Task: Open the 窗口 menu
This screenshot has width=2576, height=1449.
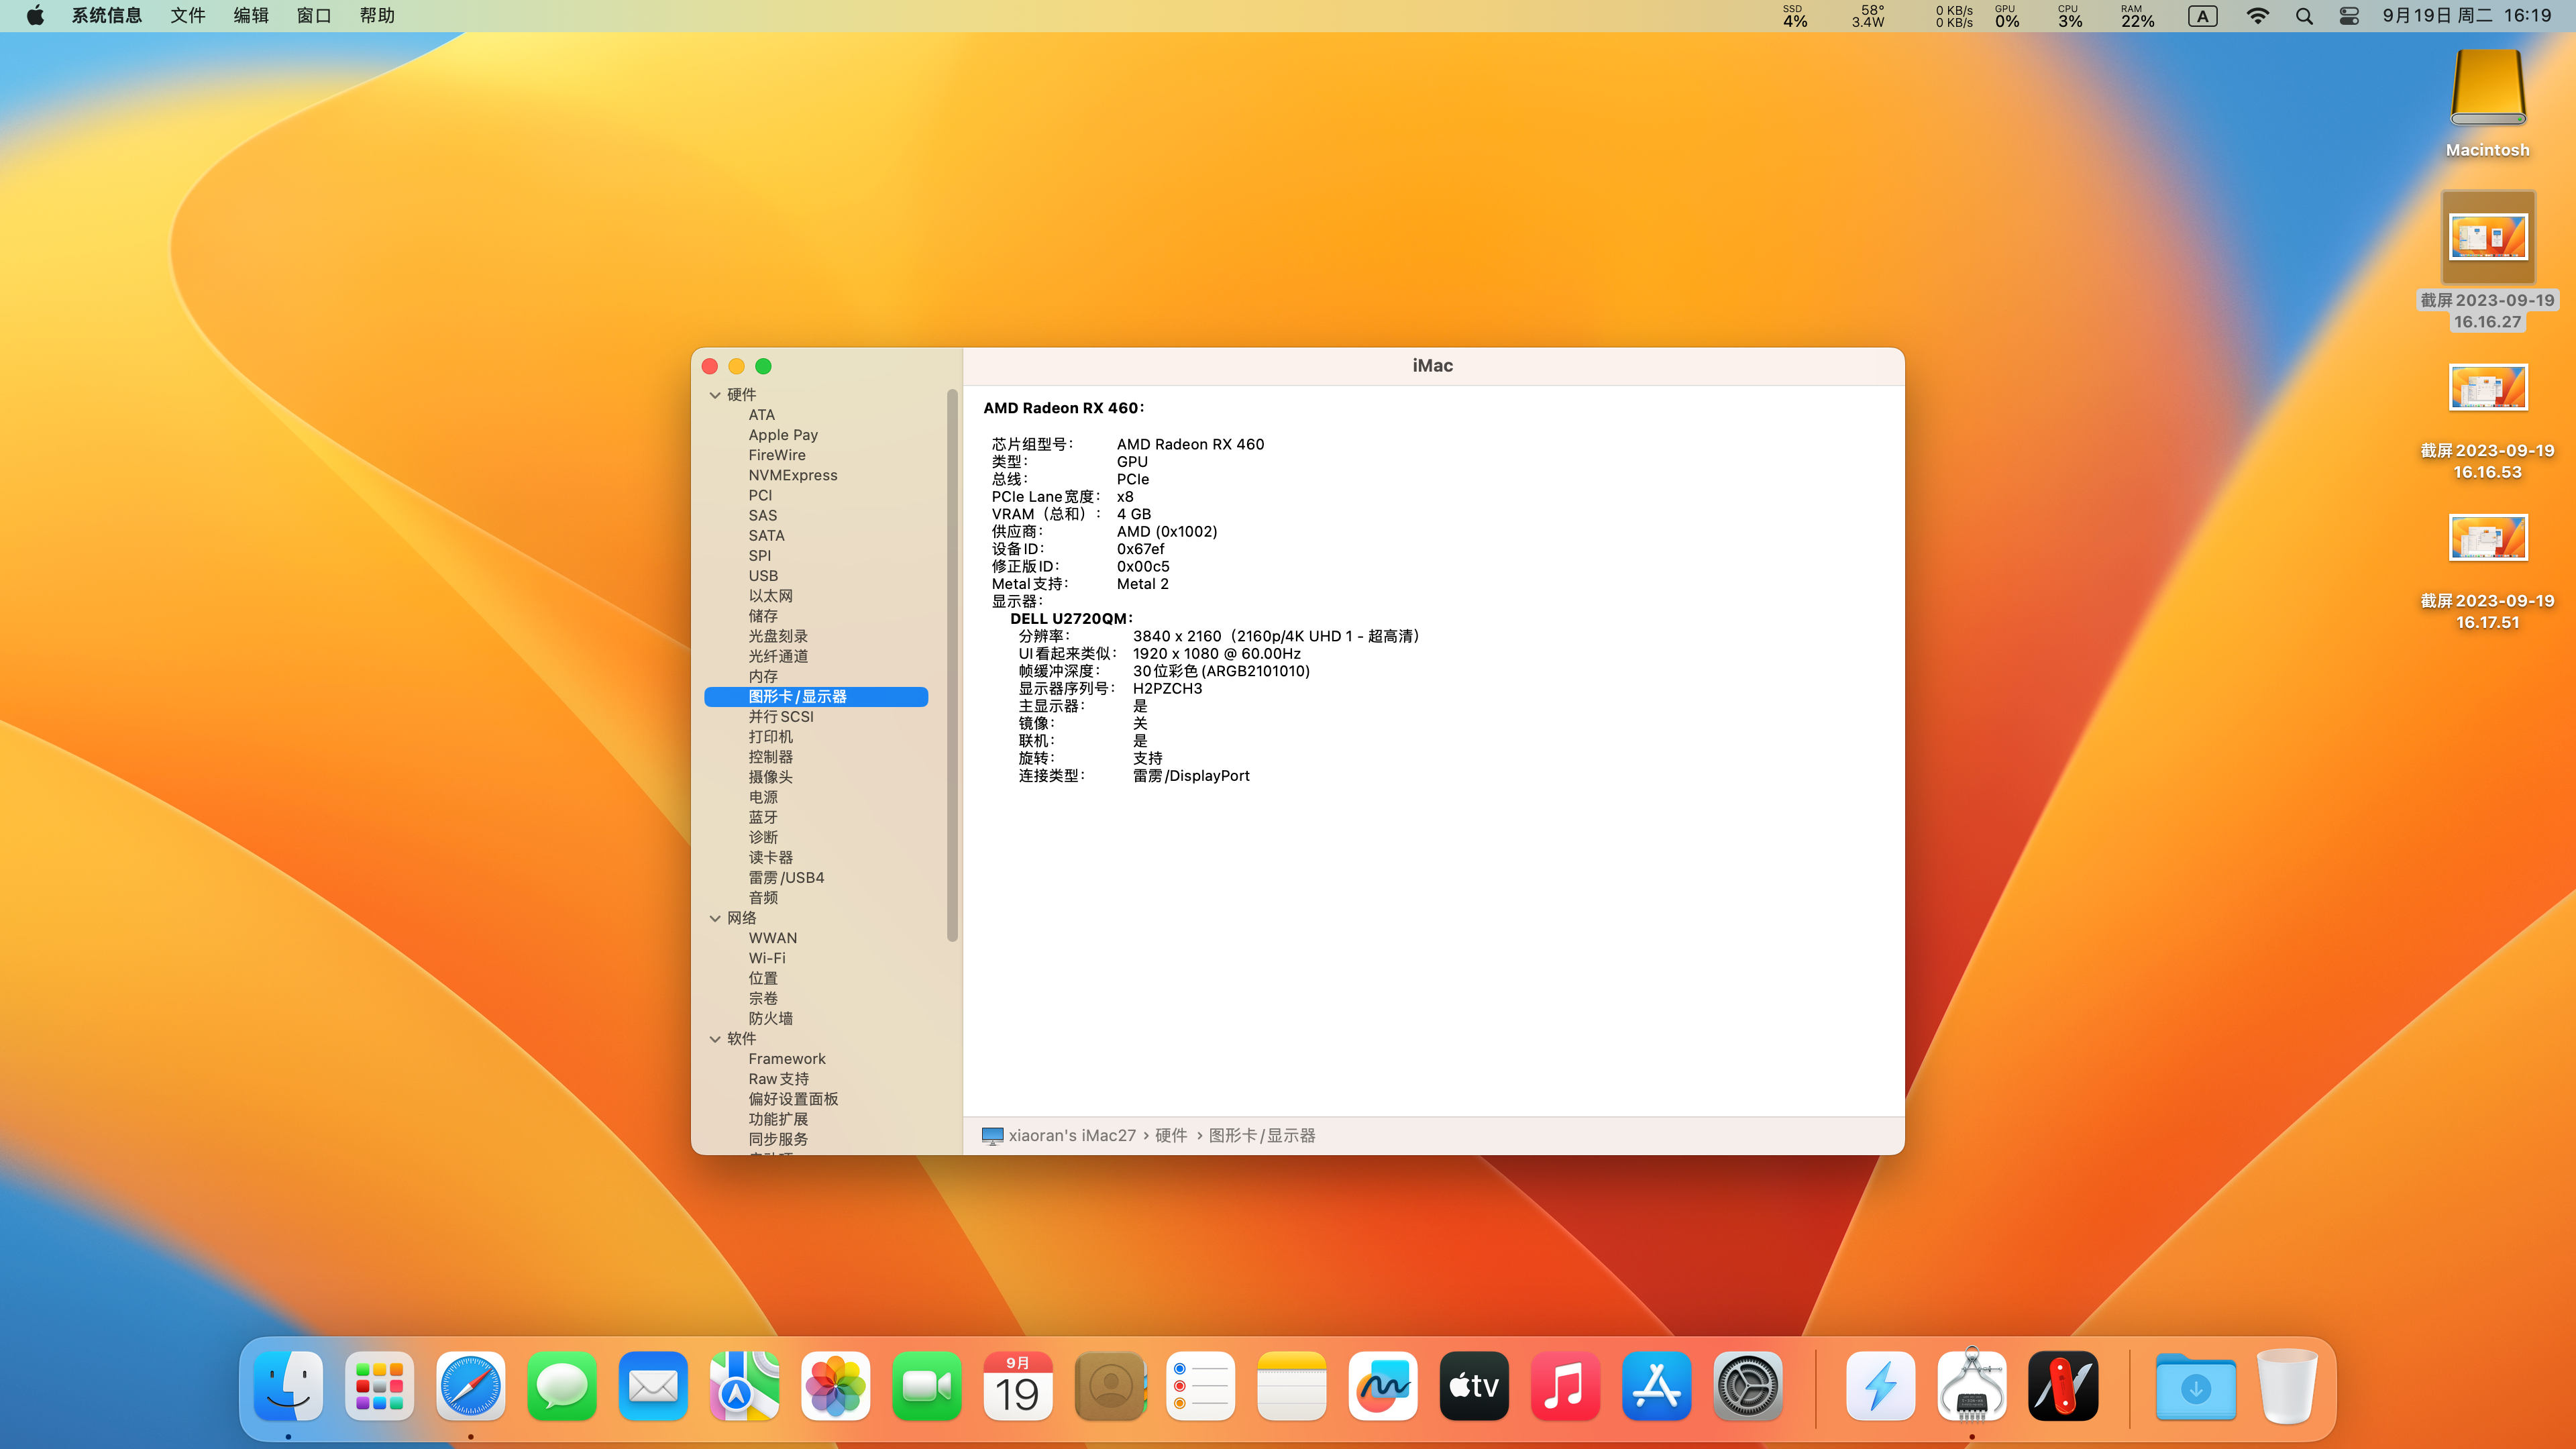Action: point(313,16)
